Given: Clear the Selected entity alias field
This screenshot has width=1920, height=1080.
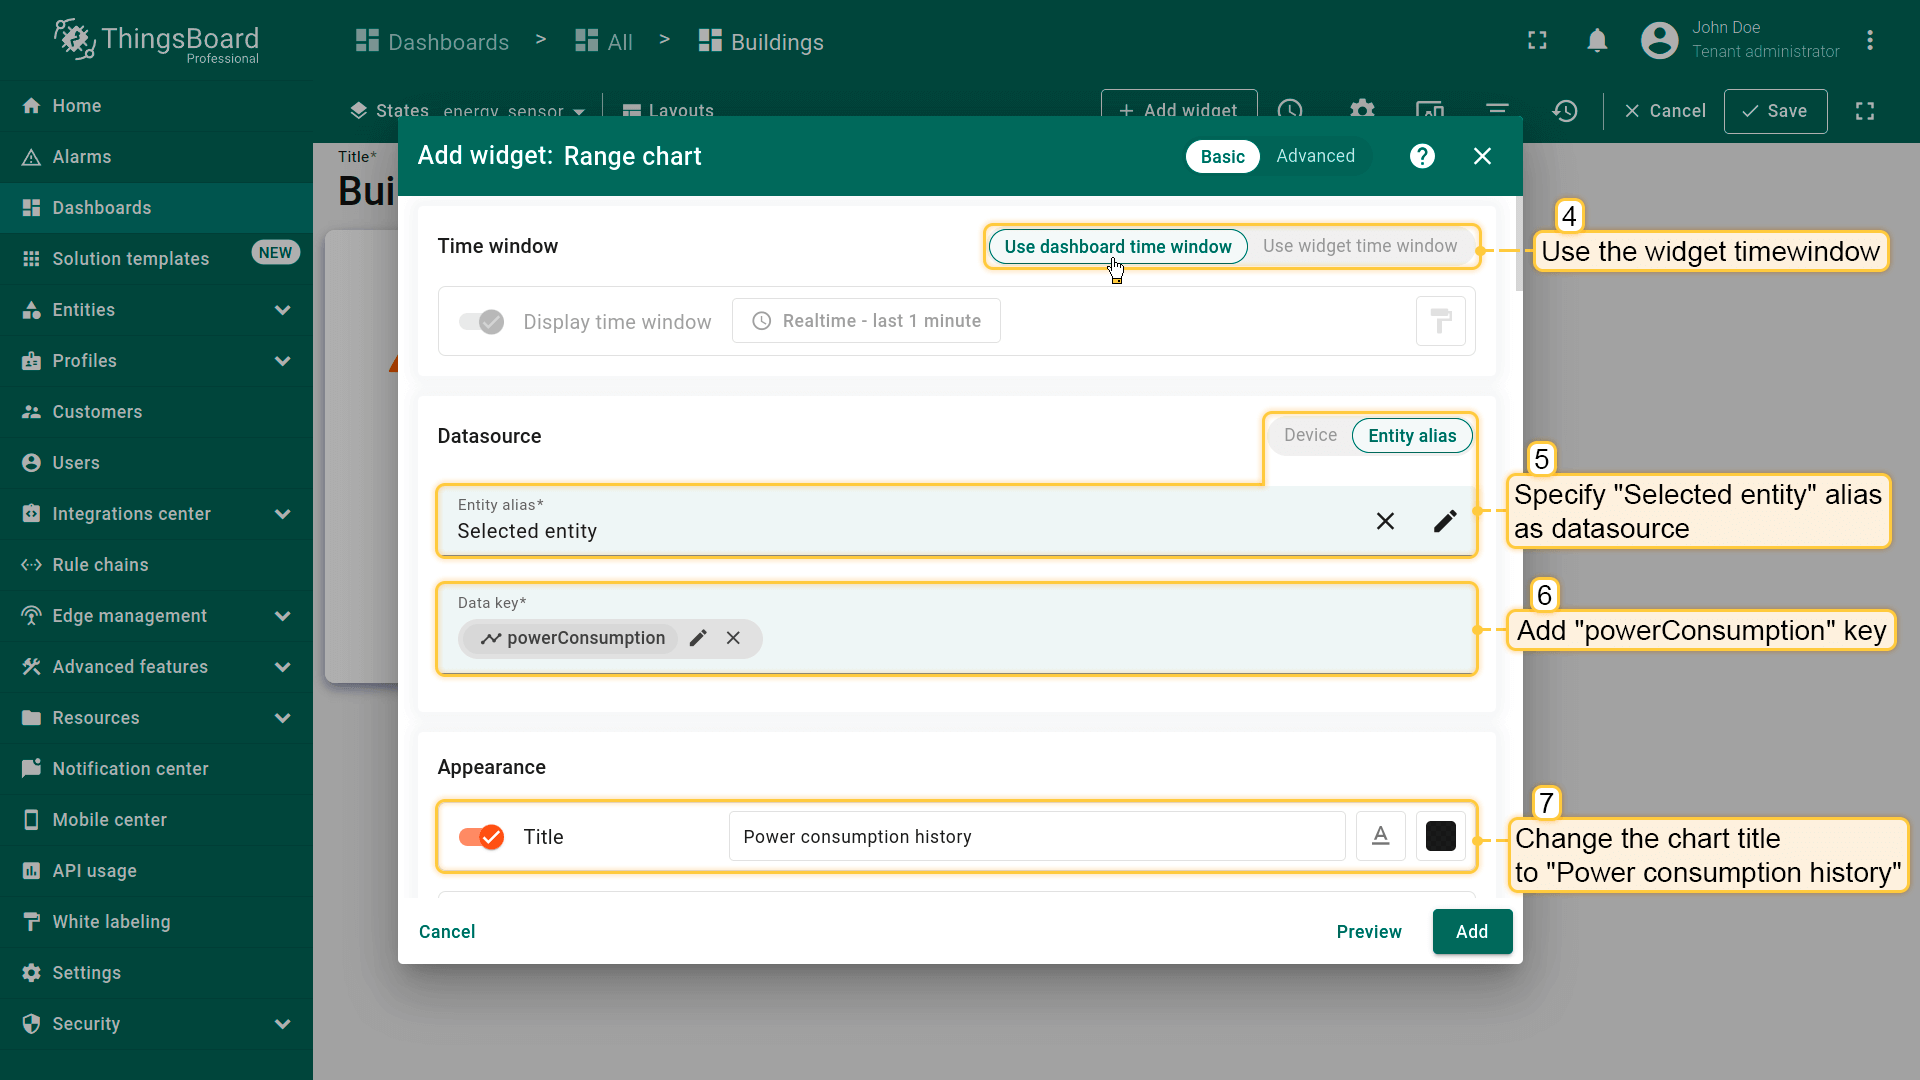Looking at the screenshot, I should (x=1385, y=521).
